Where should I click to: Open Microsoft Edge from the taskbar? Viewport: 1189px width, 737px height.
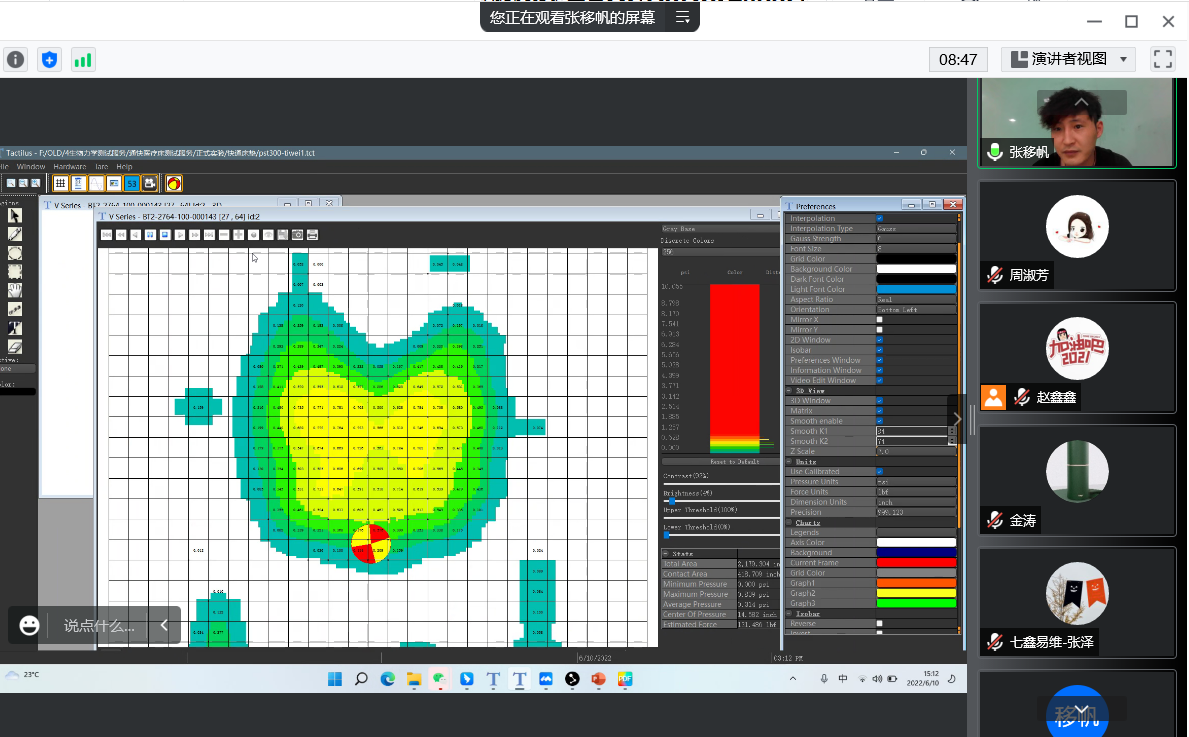[387, 679]
